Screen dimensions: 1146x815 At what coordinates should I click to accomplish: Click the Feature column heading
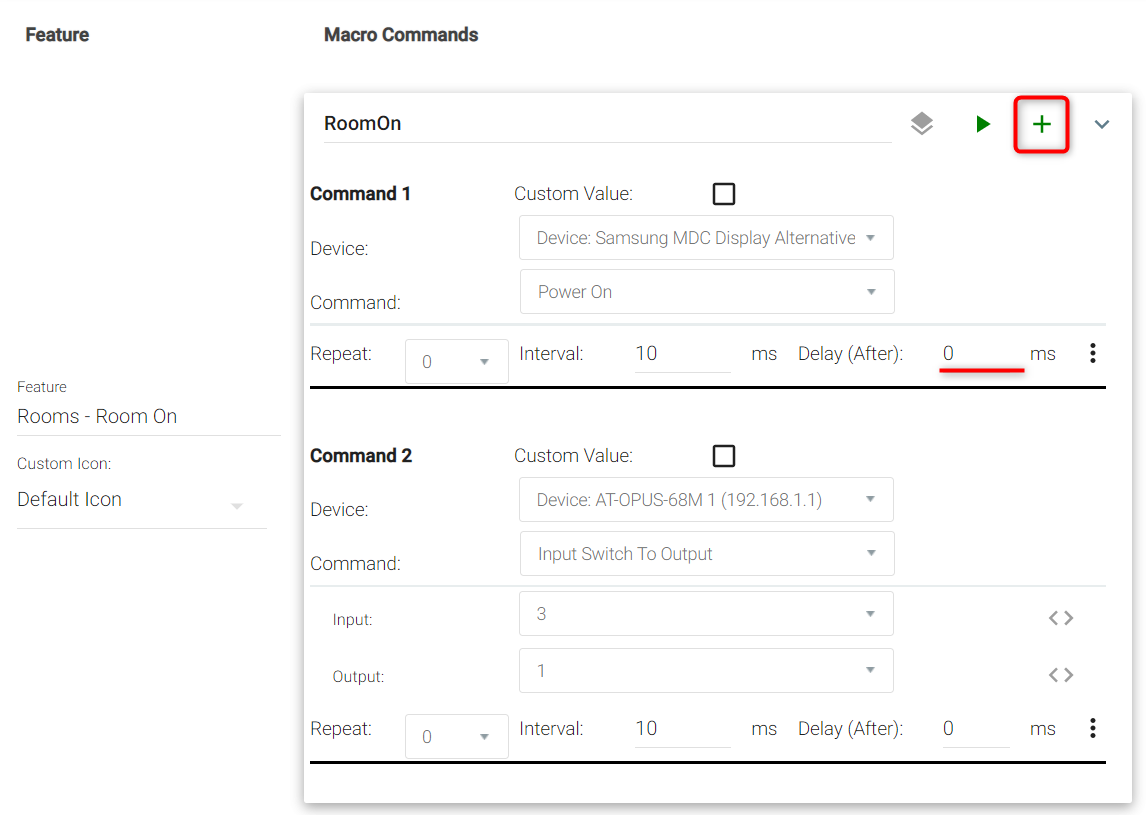57,34
